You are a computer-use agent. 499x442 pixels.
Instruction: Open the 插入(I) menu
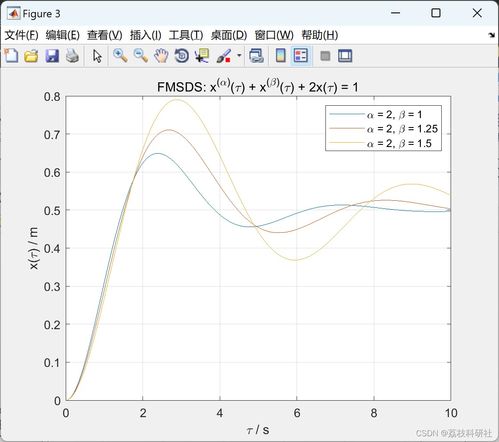(146, 35)
